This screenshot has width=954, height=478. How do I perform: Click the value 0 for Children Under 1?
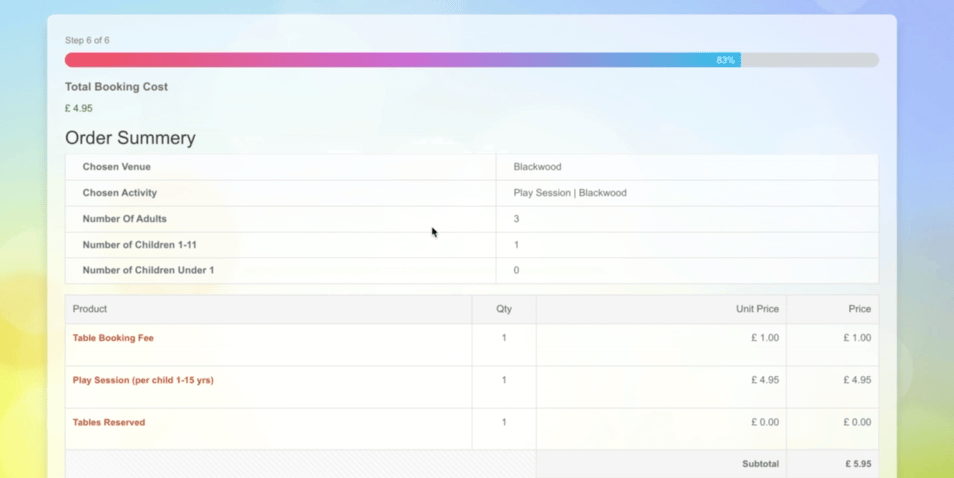[x=517, y=271]
